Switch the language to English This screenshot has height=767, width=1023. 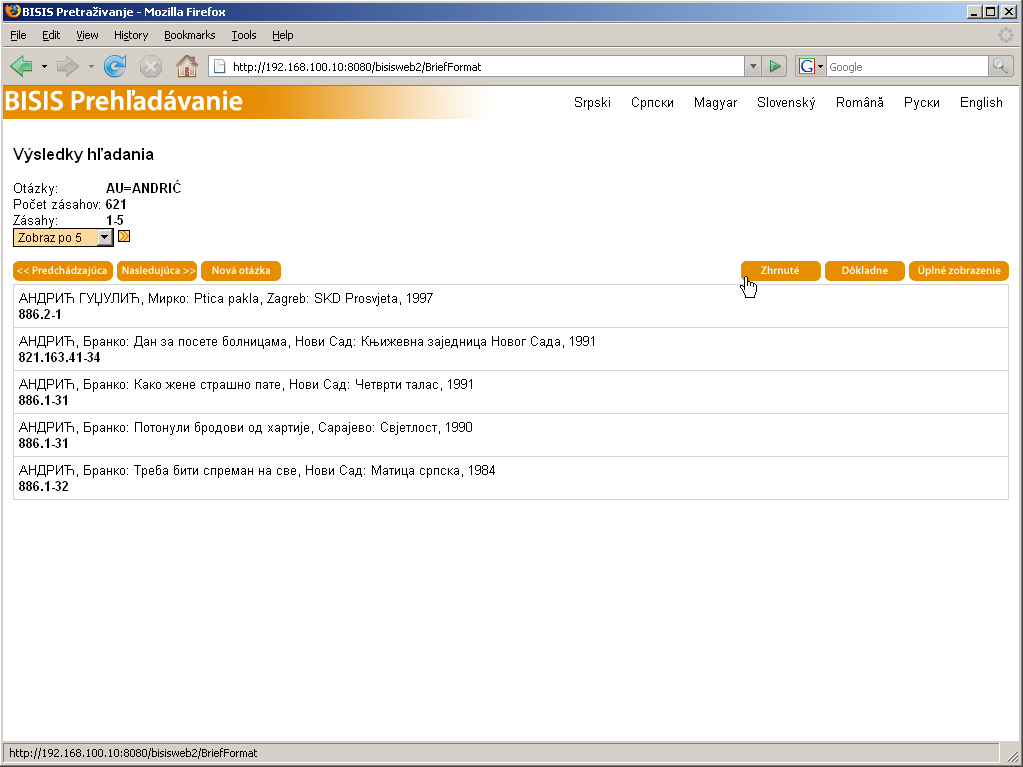[980, 103]
